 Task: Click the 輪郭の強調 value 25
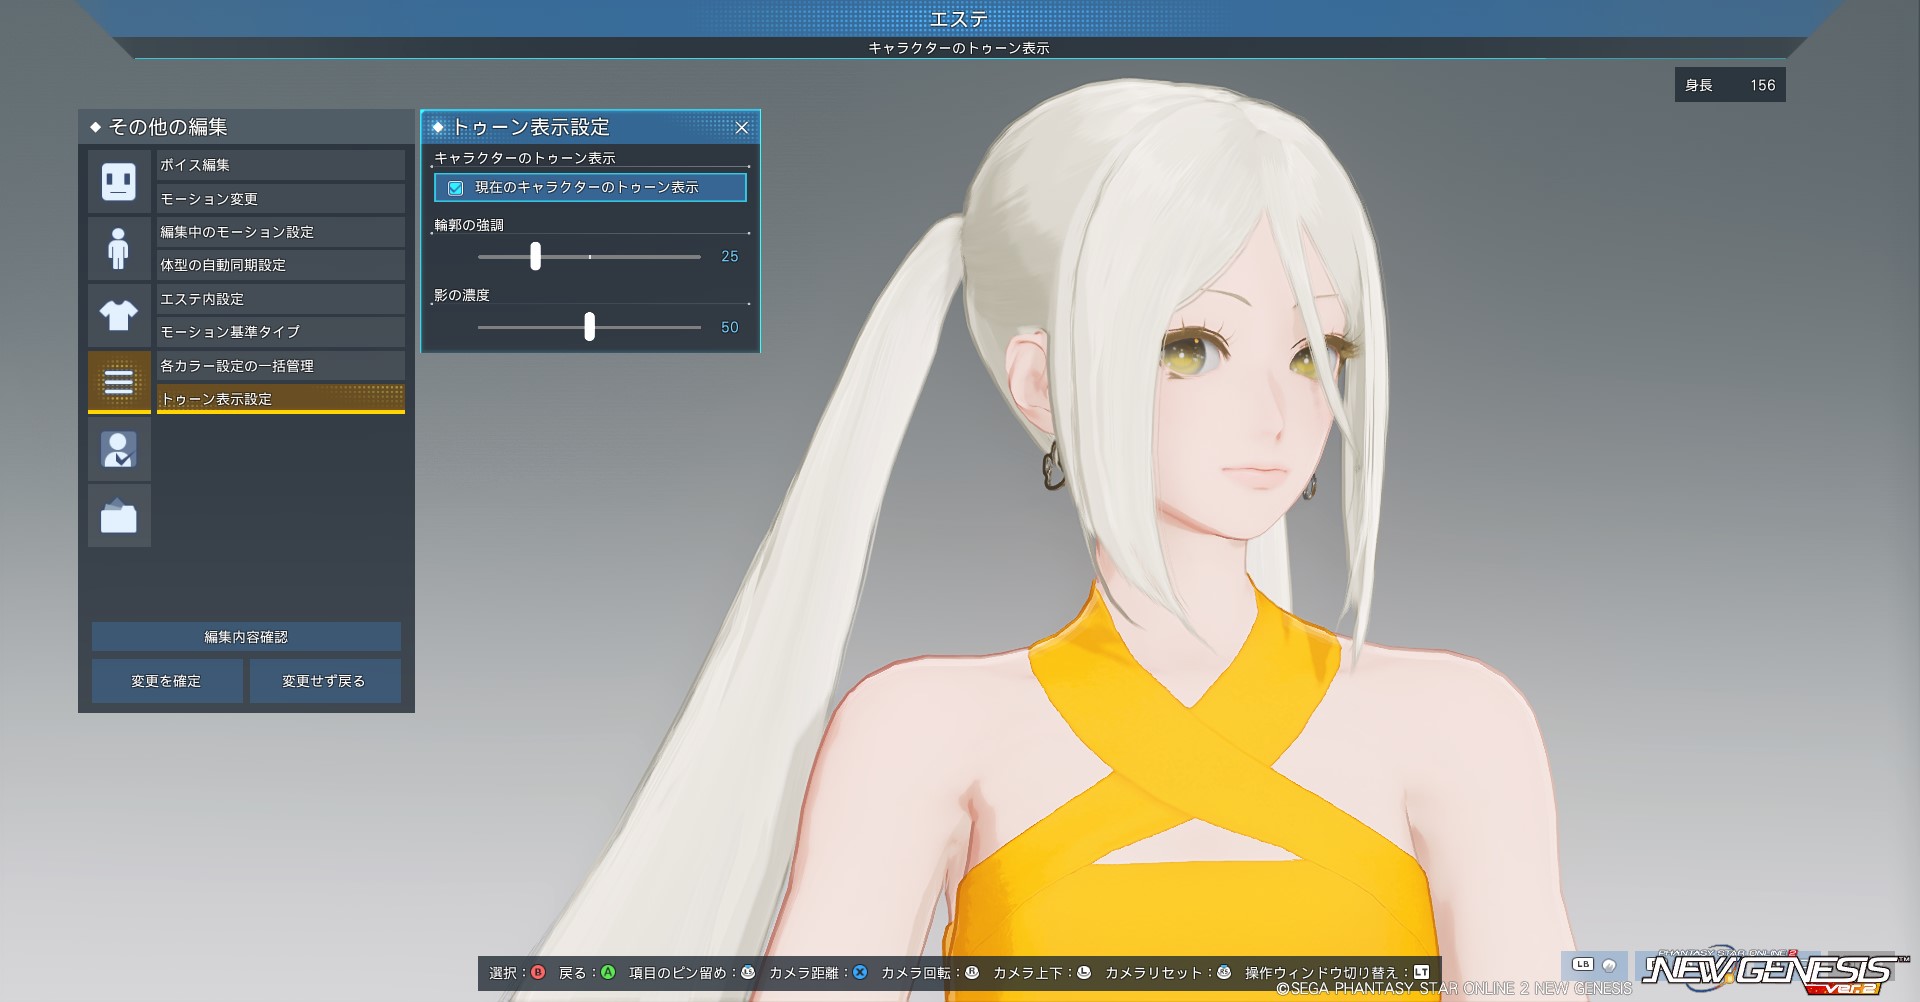pos(730,257)
